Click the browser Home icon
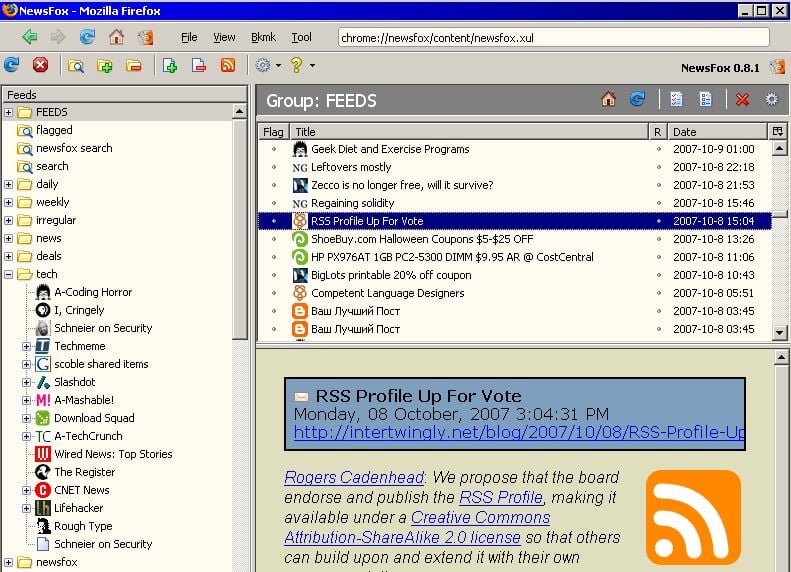The image size is (791, 572). point(116,37)
